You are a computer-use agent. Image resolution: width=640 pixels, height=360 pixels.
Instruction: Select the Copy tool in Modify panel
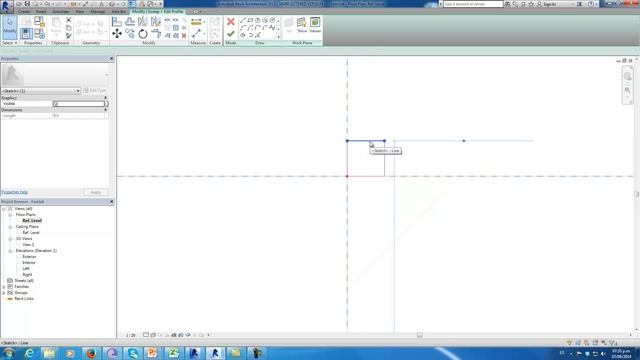pyautogui.click(x=130, y=34)
